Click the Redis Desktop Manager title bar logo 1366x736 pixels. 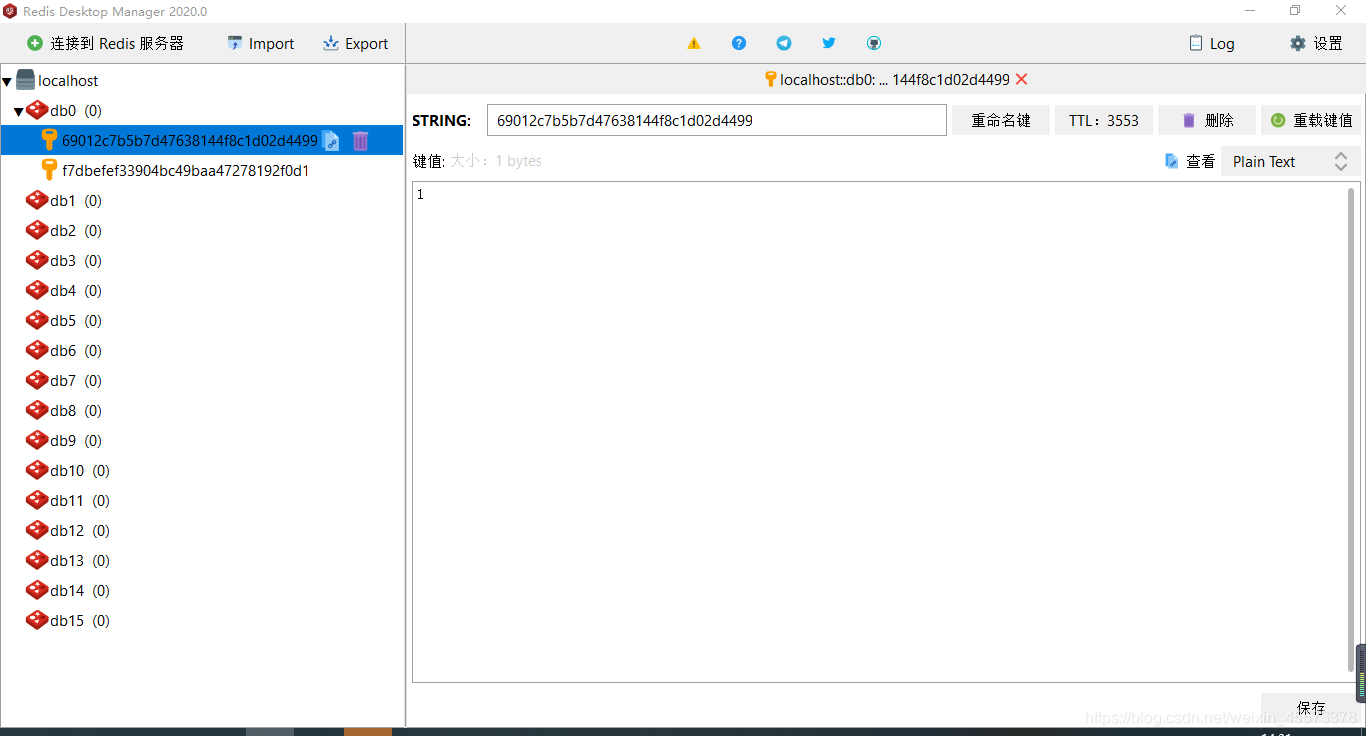[10, 11]
